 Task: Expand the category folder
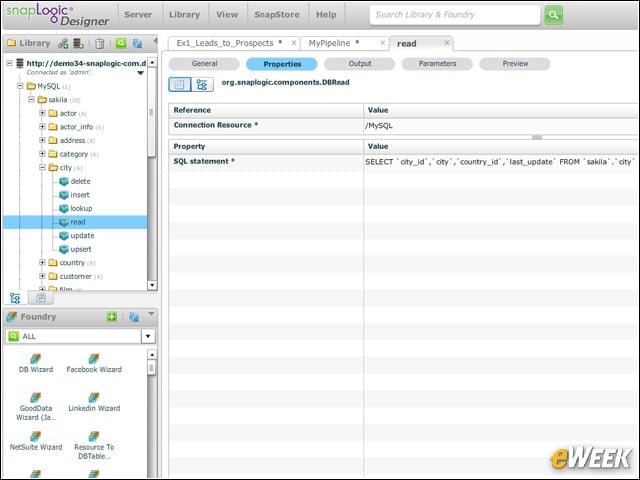tap(42, 154)
